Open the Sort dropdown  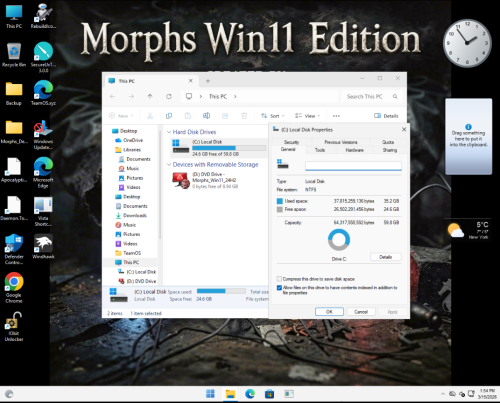[273, 116]
